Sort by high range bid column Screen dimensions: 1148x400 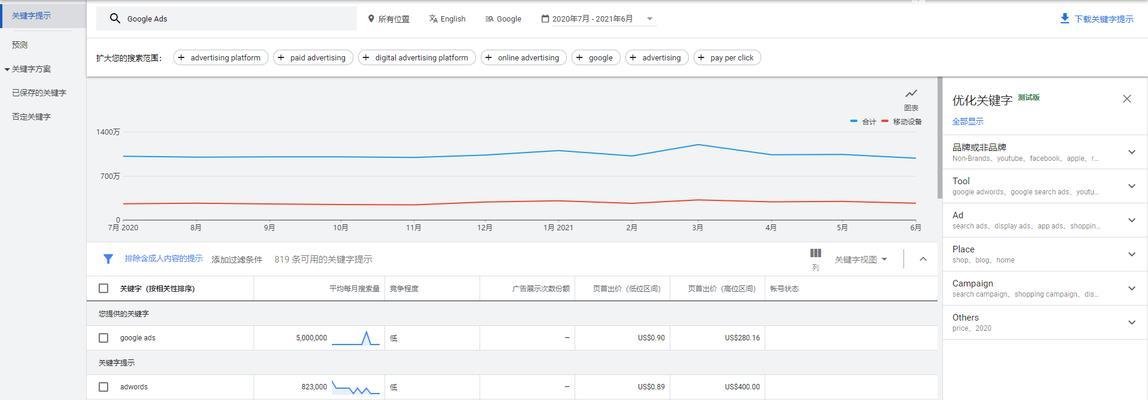pos(721,289)
